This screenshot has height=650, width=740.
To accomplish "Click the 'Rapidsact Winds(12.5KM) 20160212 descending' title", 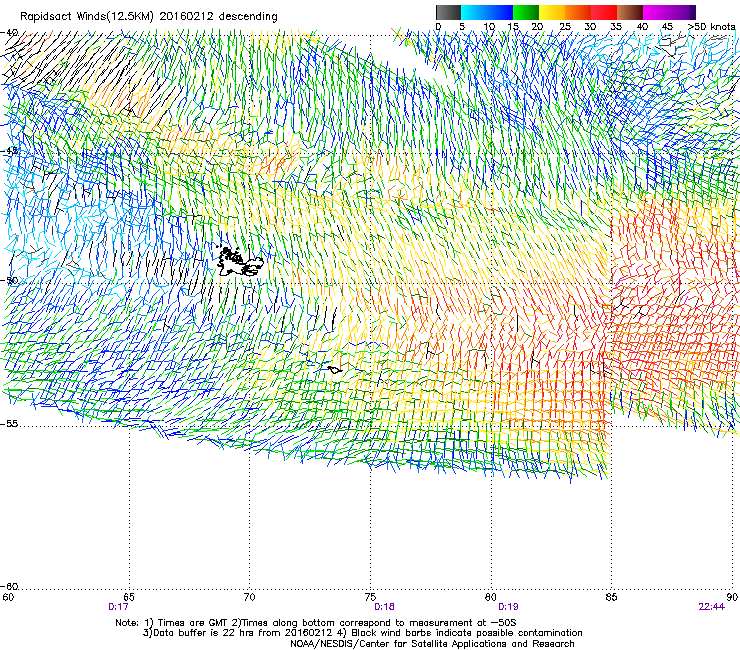I will 149,17.
